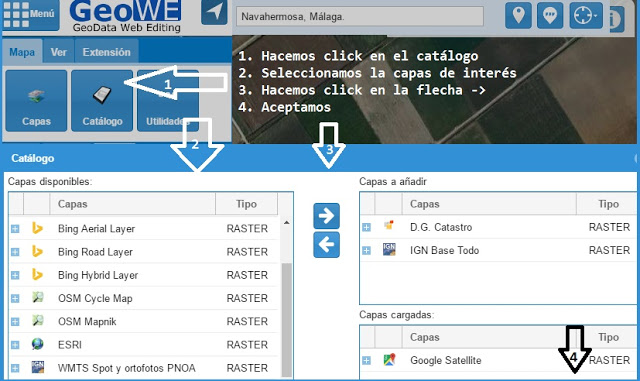Viewport: 640px width, 381px height.
Task: Click the info icon at the top right
Action: [616, 19]
